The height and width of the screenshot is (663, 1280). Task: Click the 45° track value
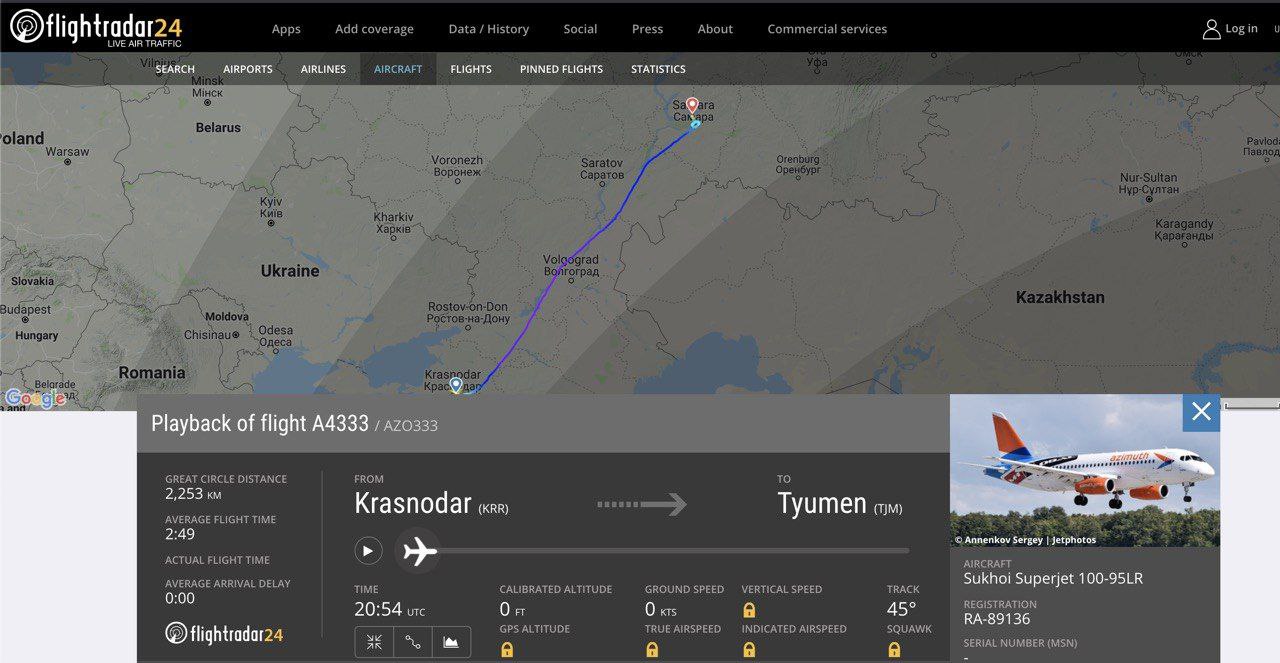coord(901,609)
